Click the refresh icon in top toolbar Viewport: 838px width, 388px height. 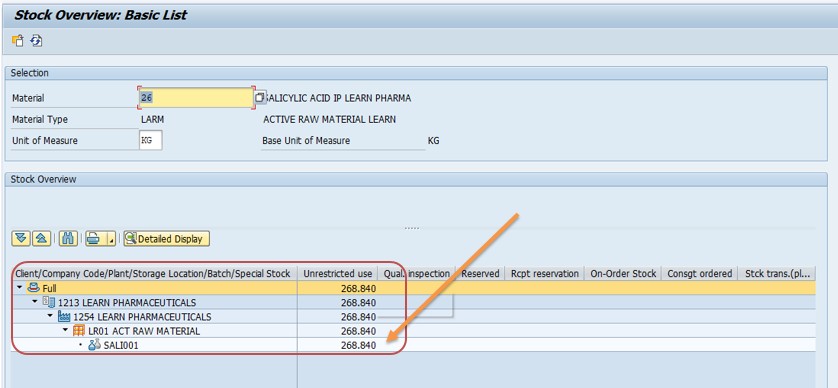point(36,41)
